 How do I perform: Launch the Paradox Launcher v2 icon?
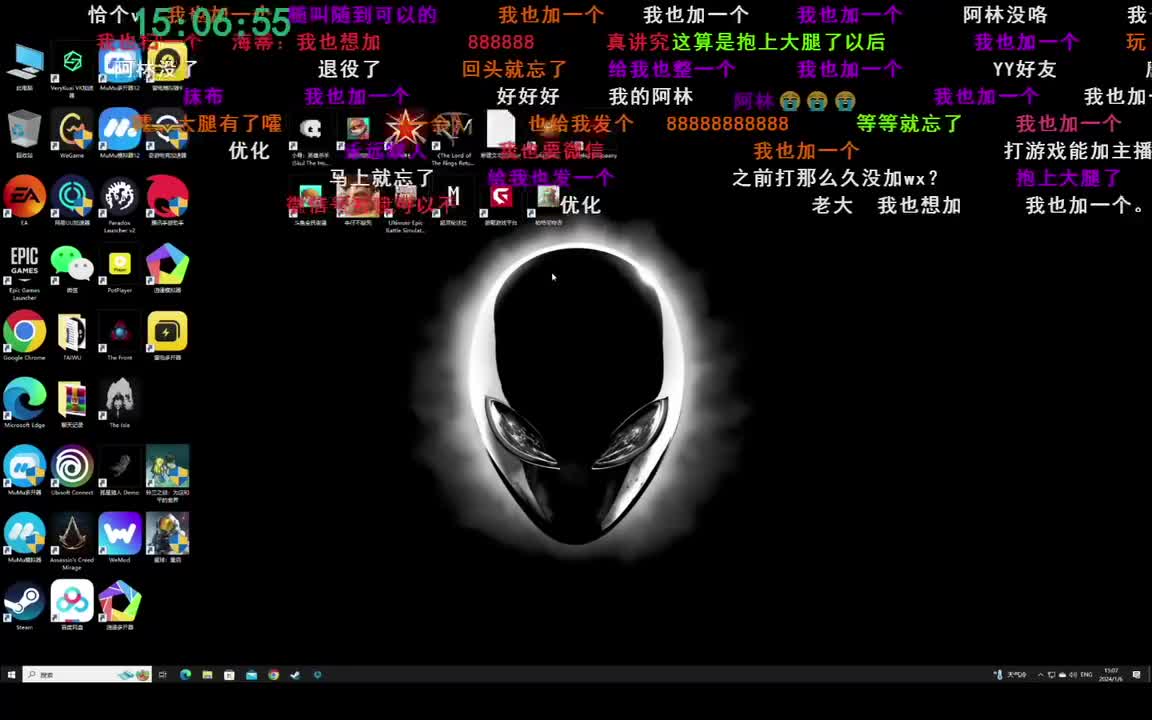120,204
